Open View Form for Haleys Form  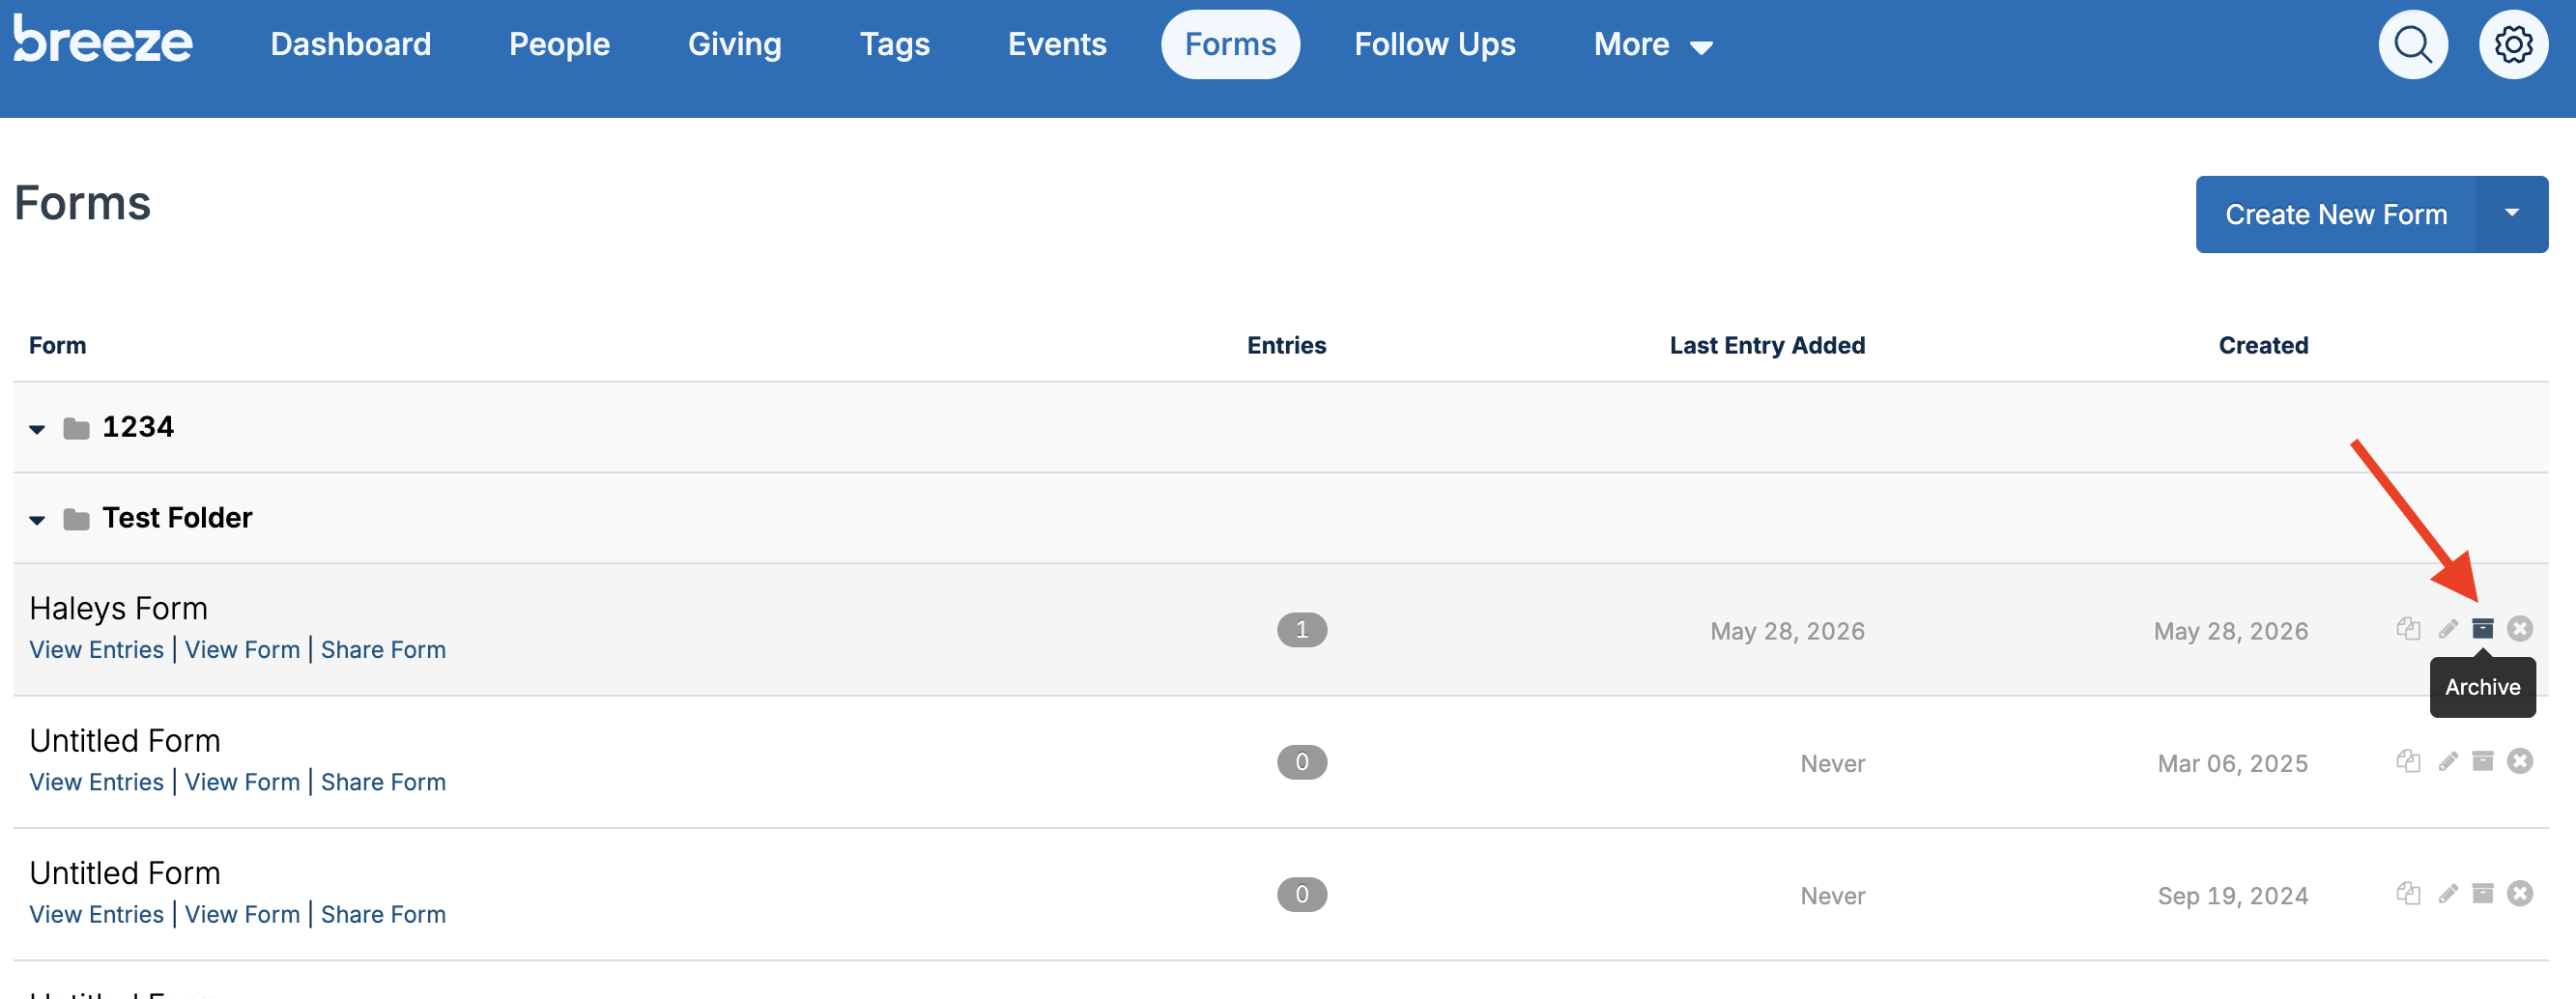(x=242, y=650)
